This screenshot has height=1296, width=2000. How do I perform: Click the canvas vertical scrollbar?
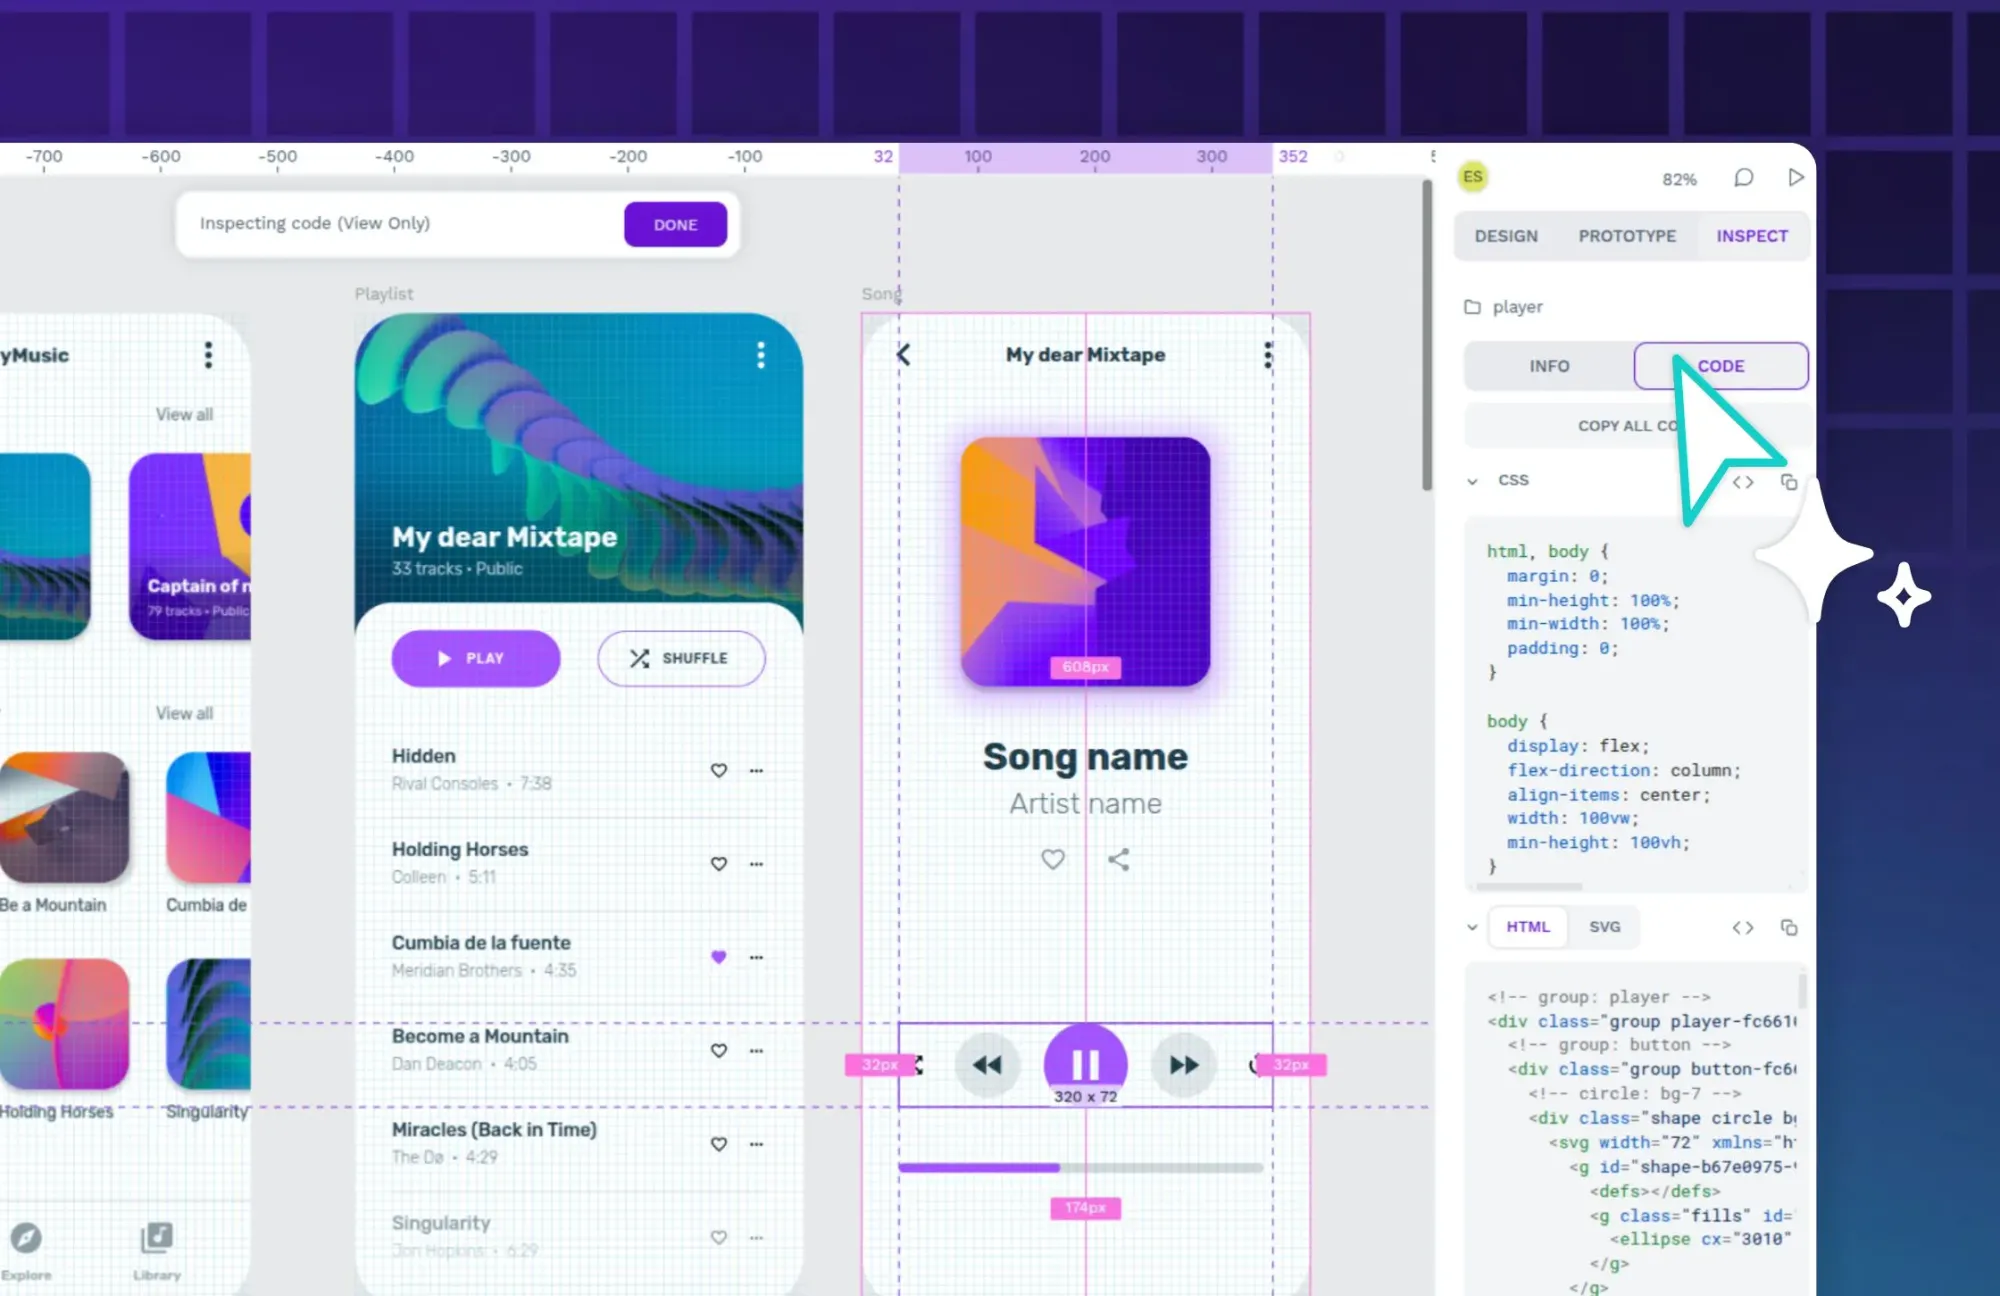1427,335
